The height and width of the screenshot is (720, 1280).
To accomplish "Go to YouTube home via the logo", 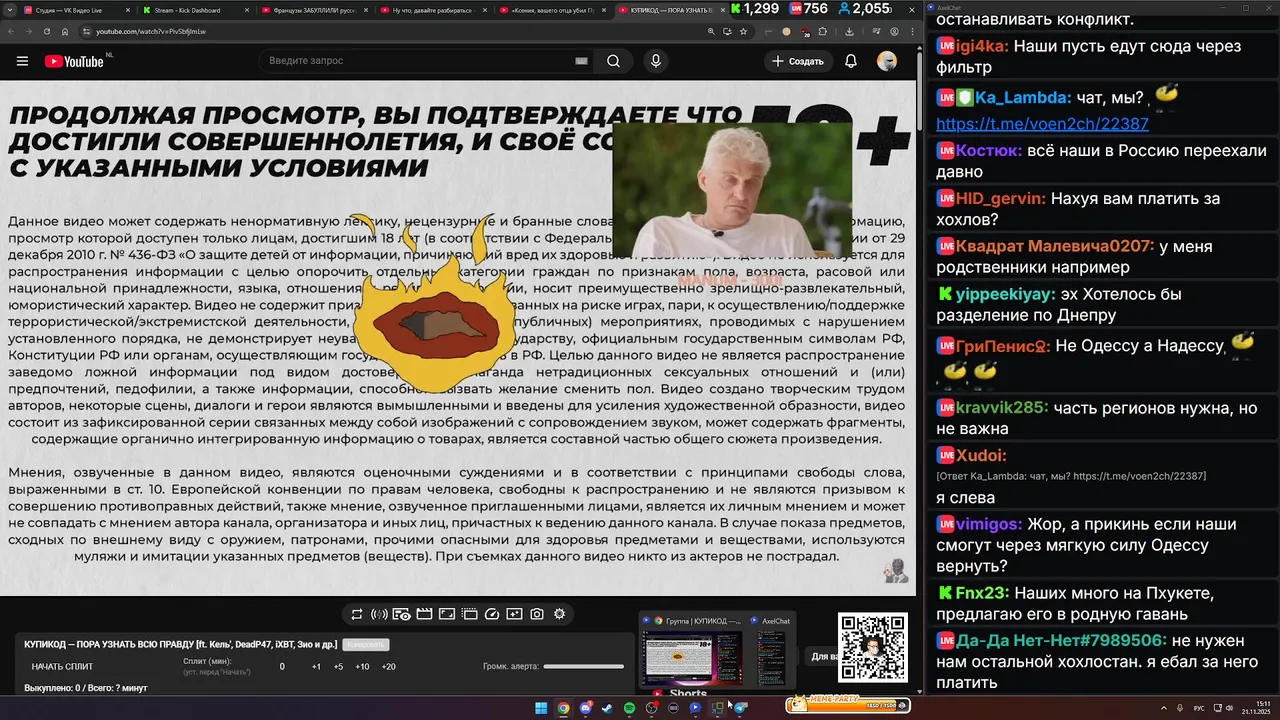I will tap(74, 61).
